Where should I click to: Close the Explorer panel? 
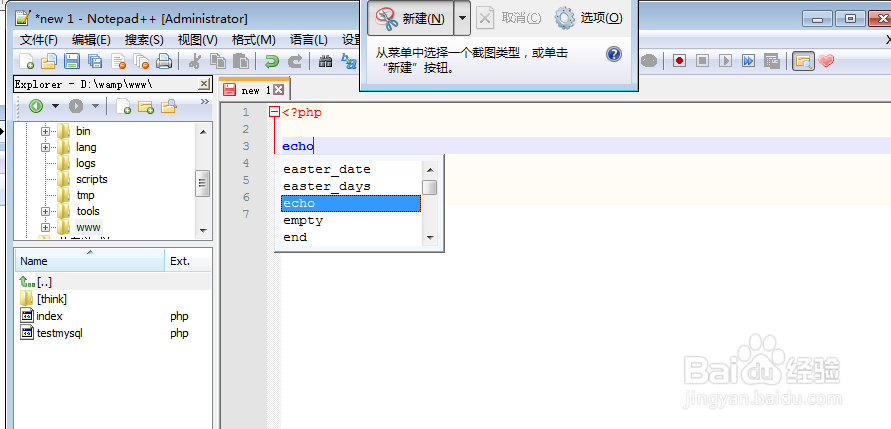[x=203, y=84]
